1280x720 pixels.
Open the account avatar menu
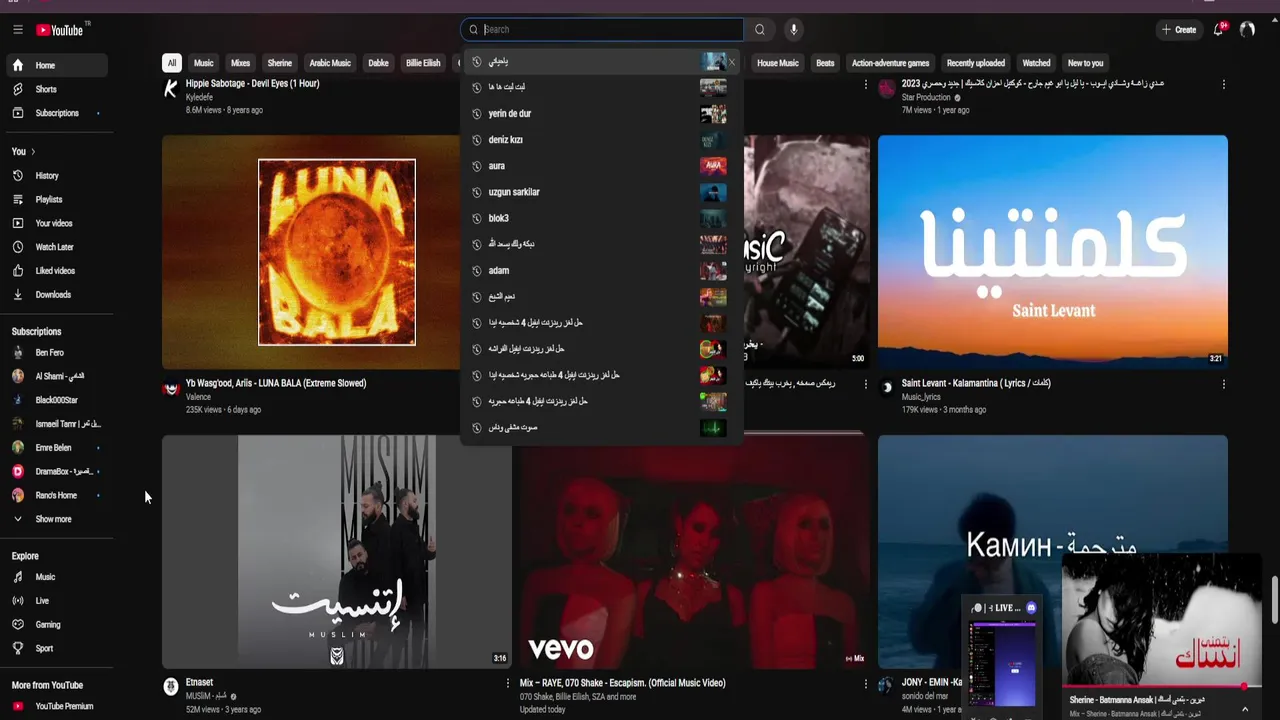(x=1247, y=30)
